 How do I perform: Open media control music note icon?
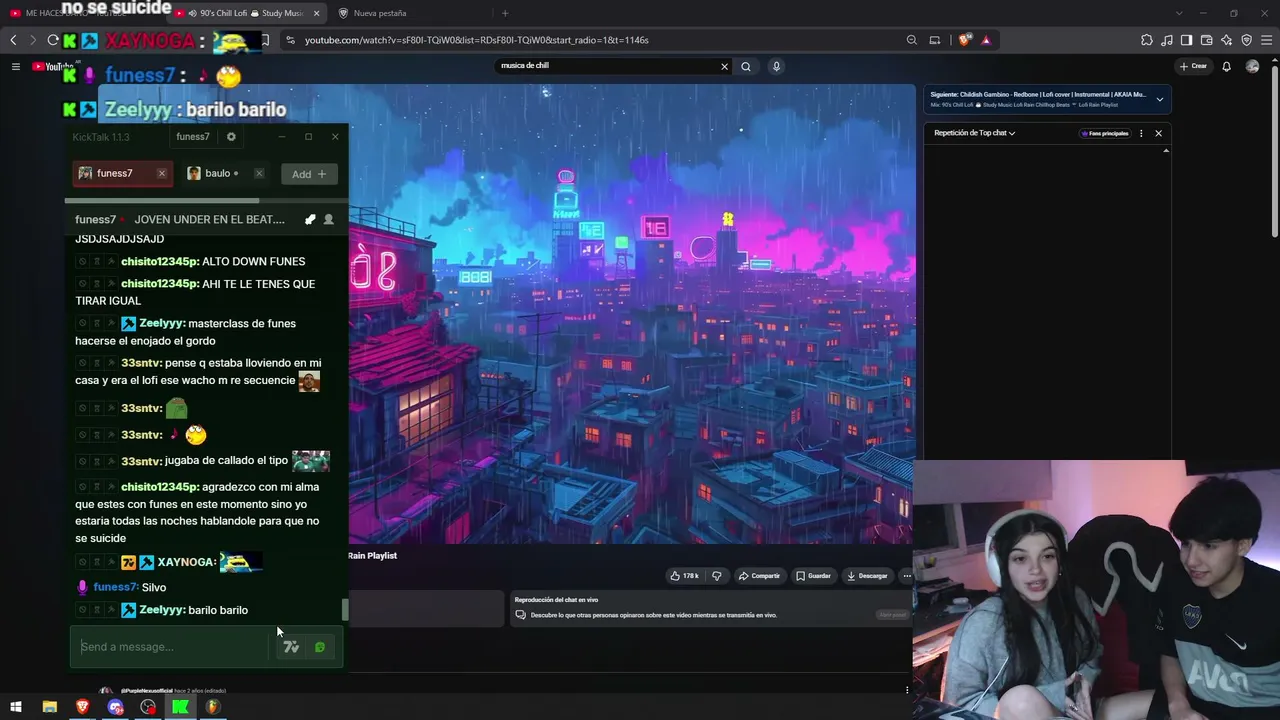pyautogui.click(x=1167, y=40)
